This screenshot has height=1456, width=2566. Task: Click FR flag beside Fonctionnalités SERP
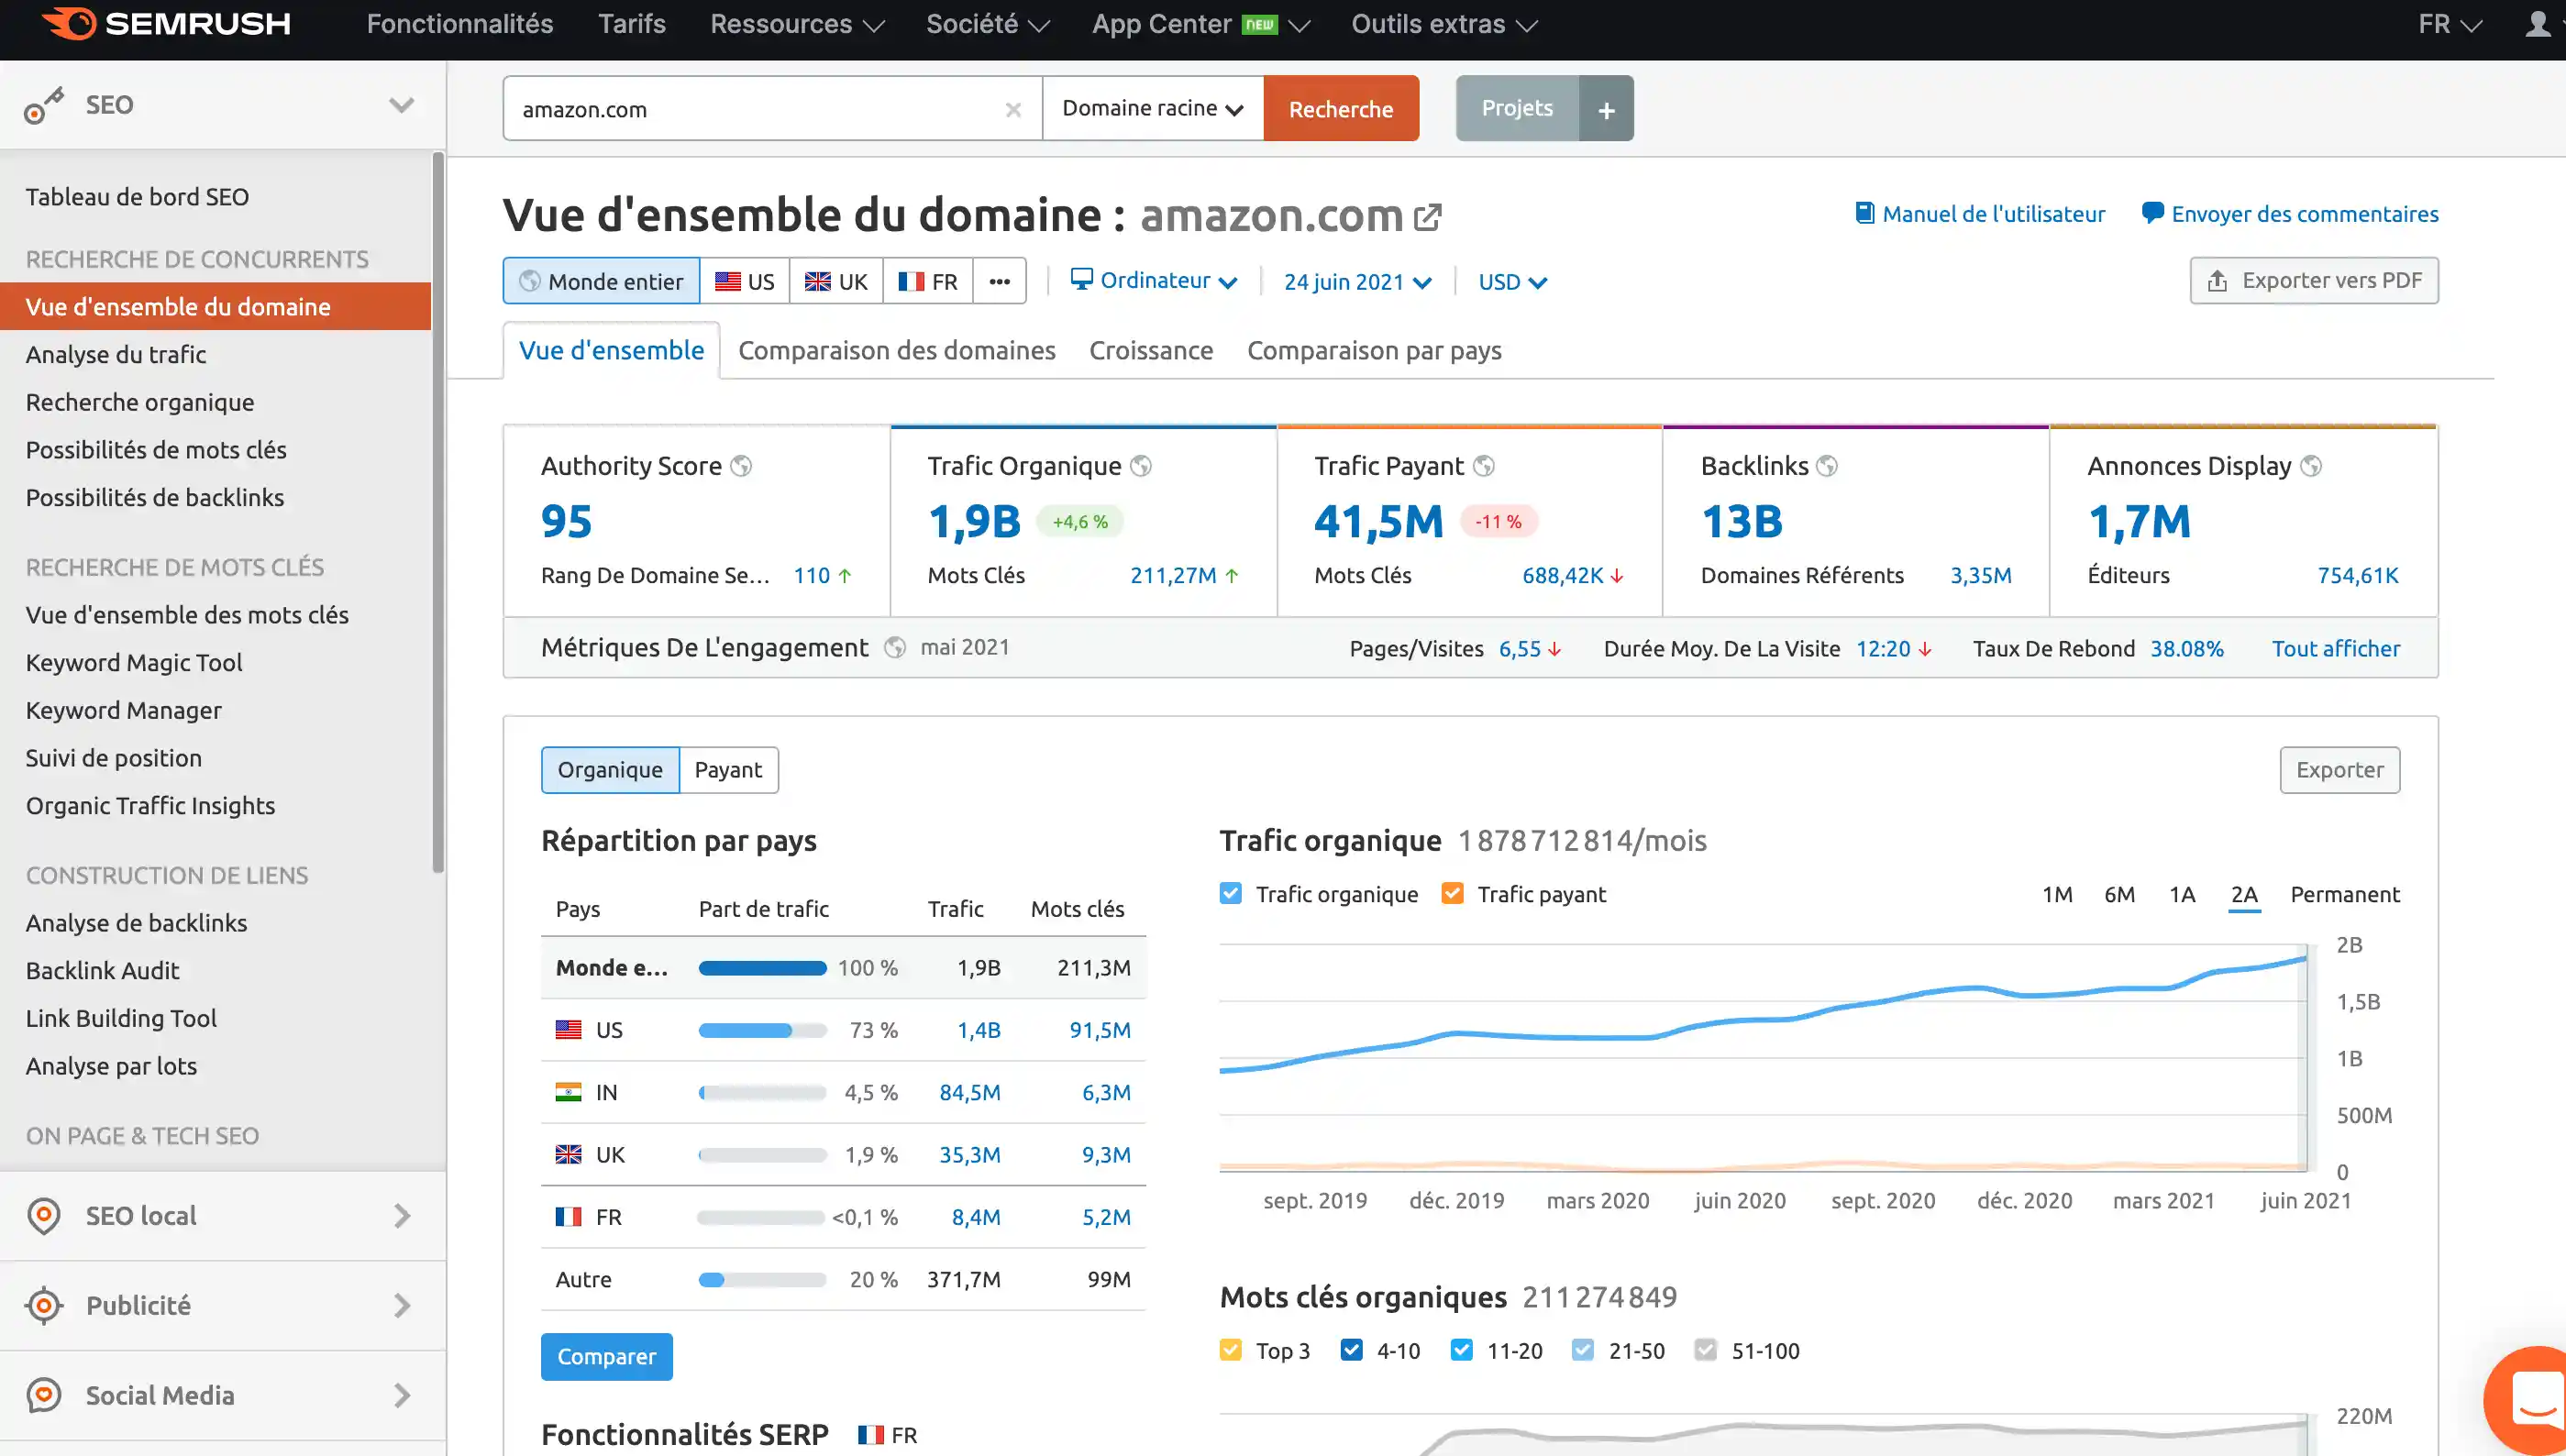coord(871,1435)
